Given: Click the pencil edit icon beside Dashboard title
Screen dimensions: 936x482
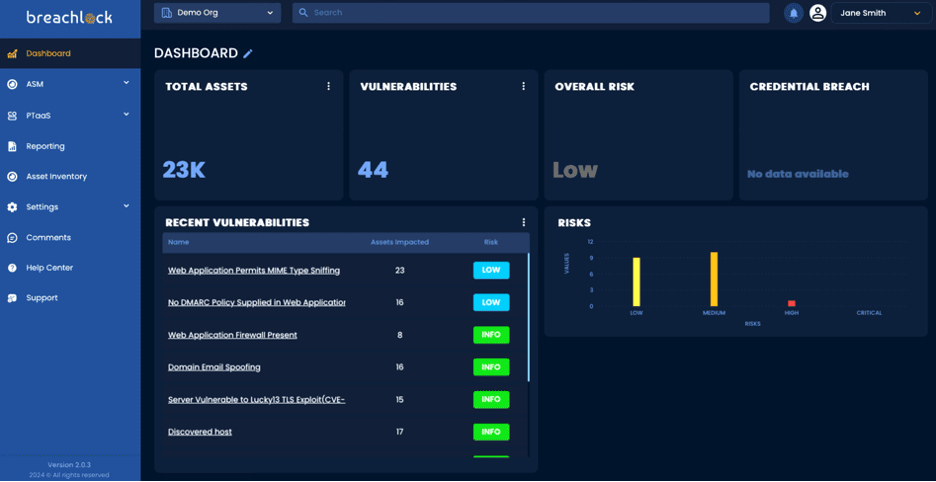Looking at the screenshot, I should click(248, 54).
